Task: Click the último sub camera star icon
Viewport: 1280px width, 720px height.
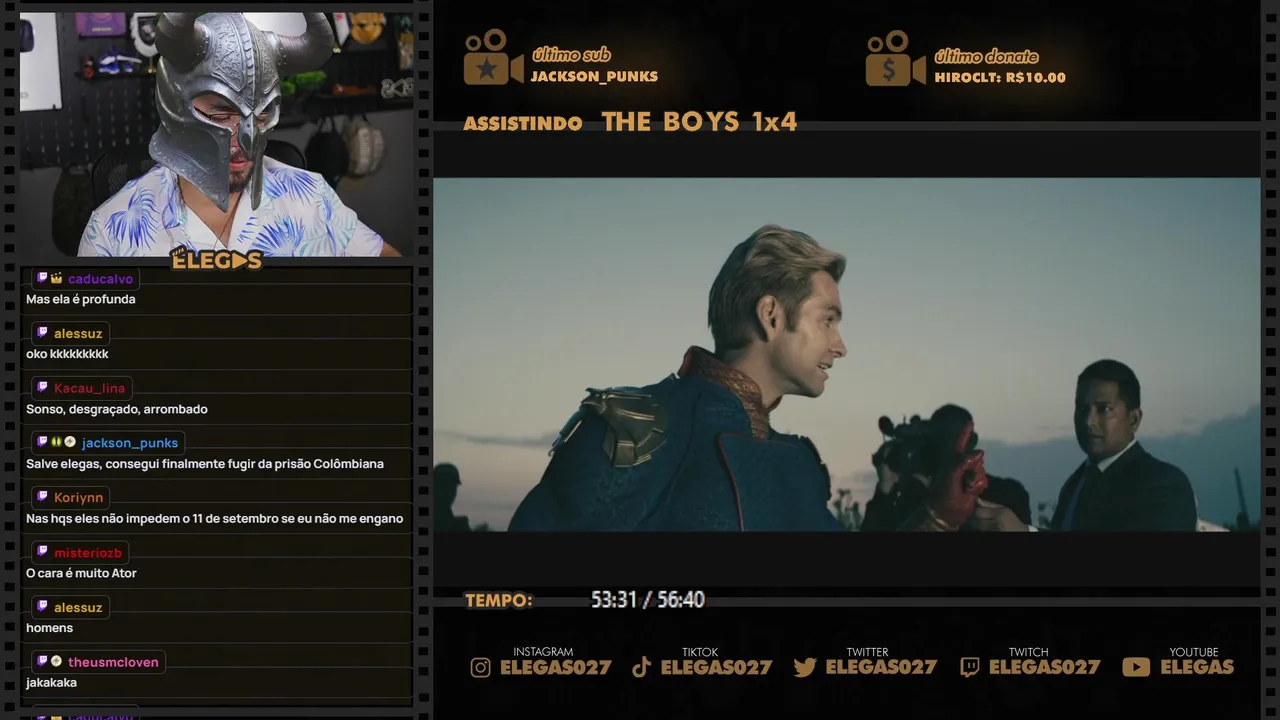Action: coord(493,57)
